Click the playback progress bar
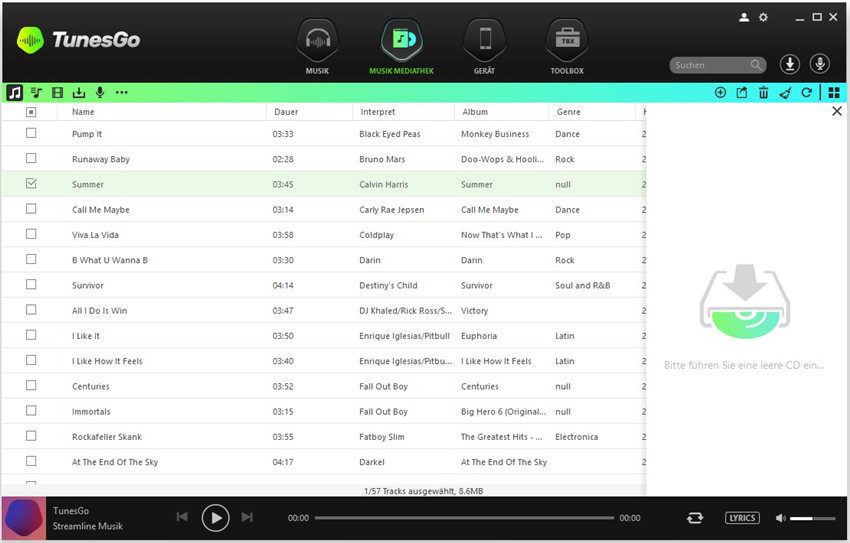 point(464,518)
